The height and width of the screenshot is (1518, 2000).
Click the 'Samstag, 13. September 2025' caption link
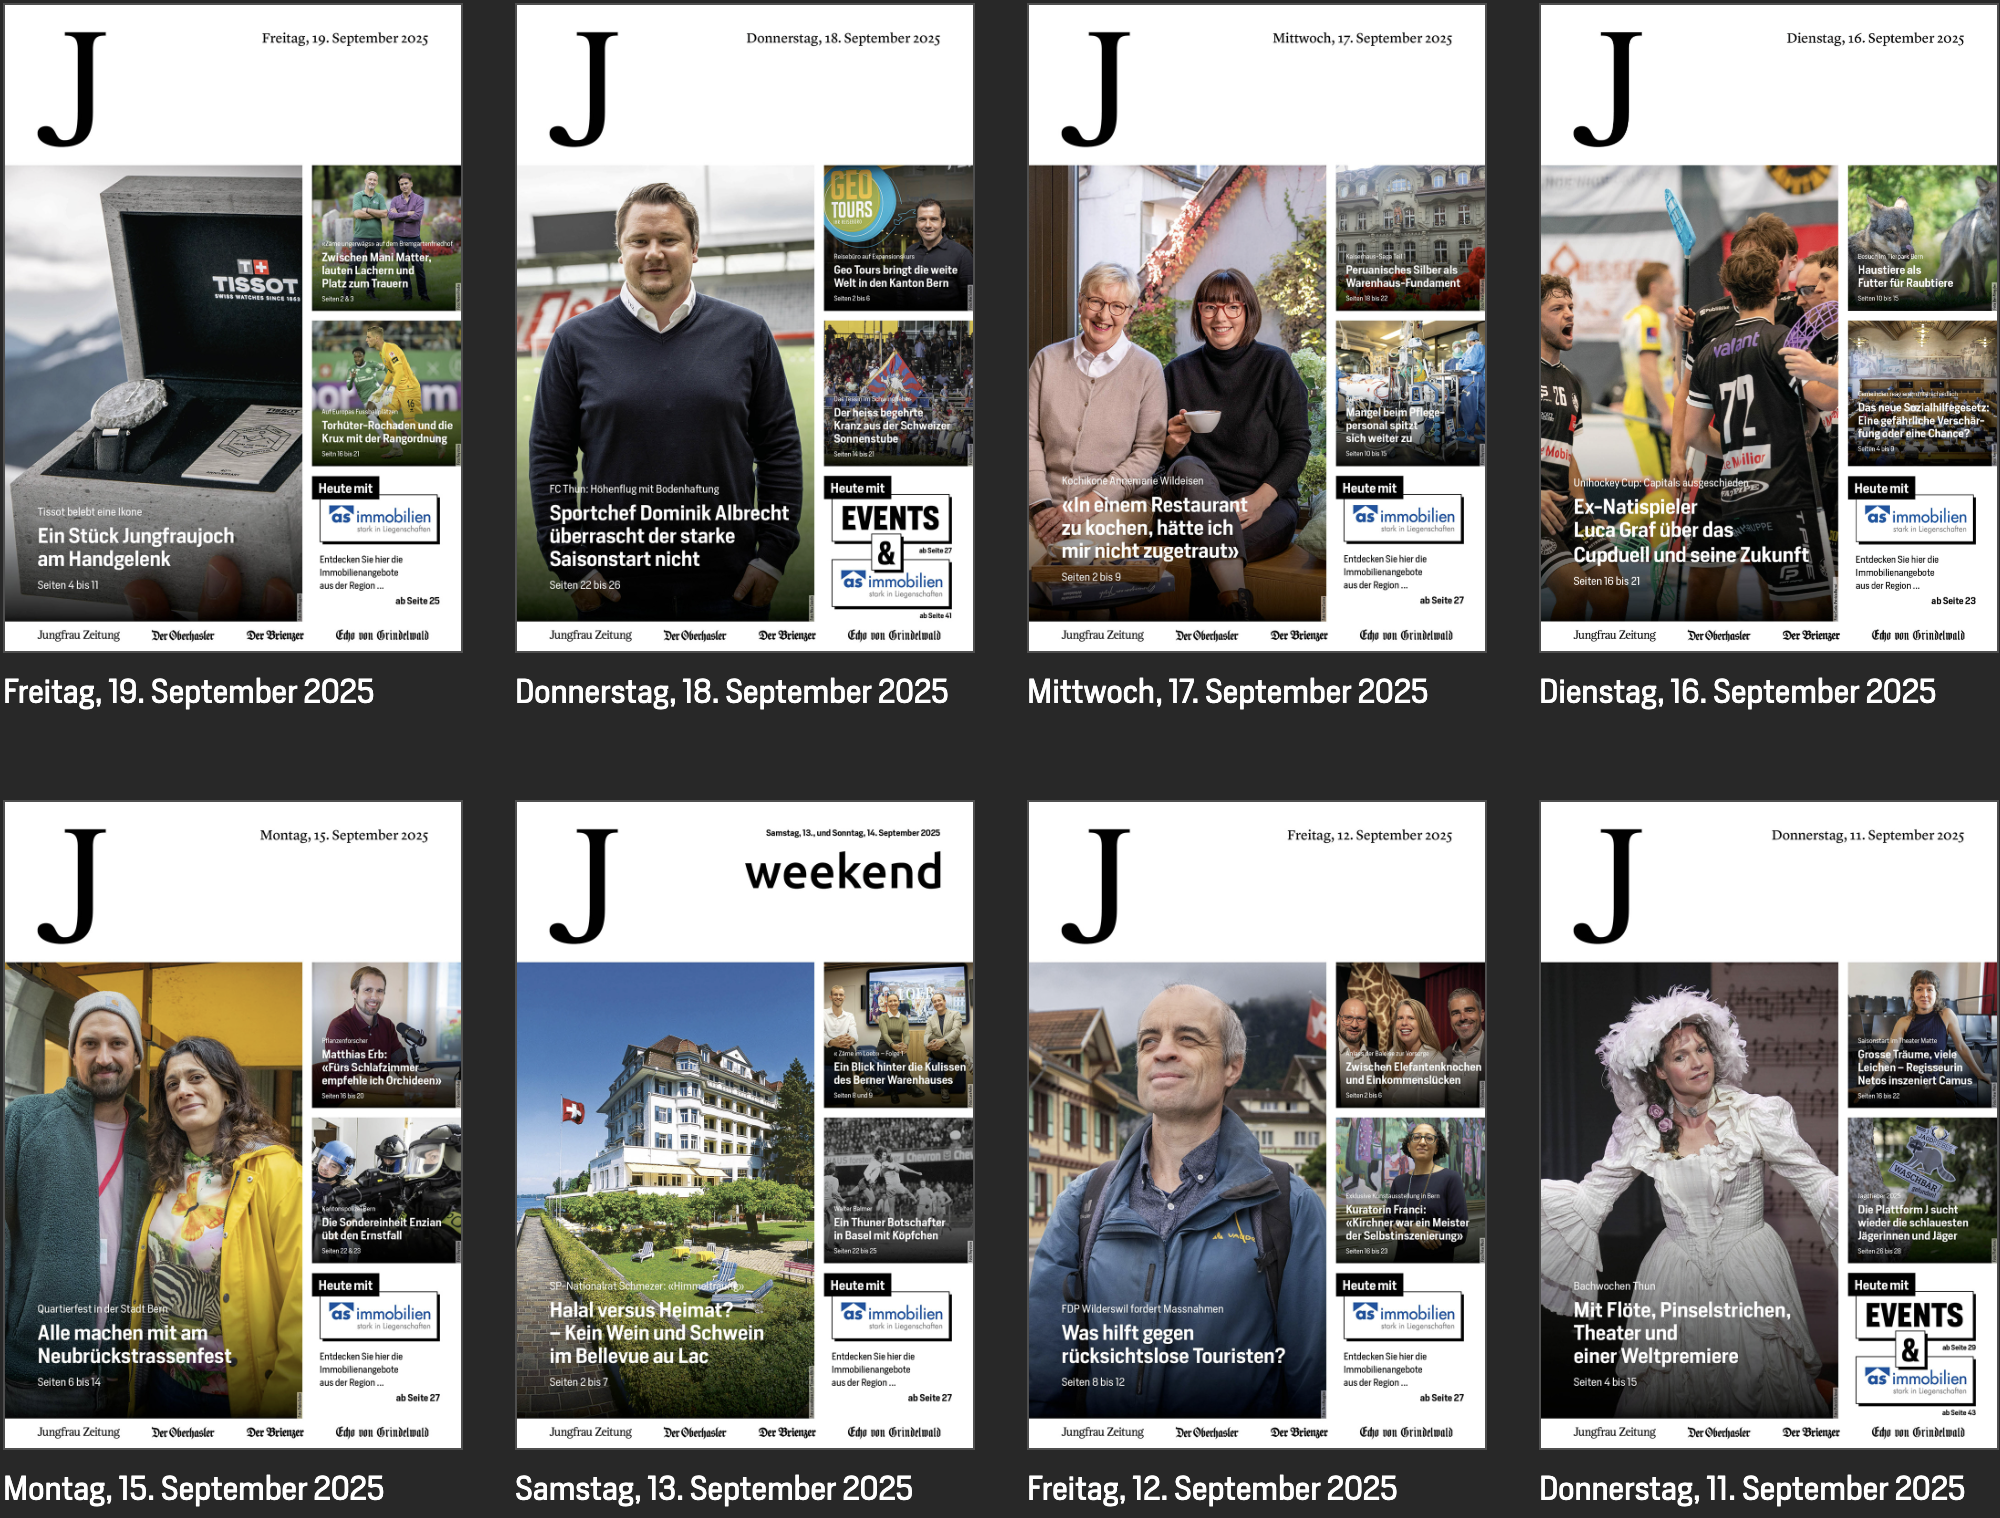[x=713, y=1488]
